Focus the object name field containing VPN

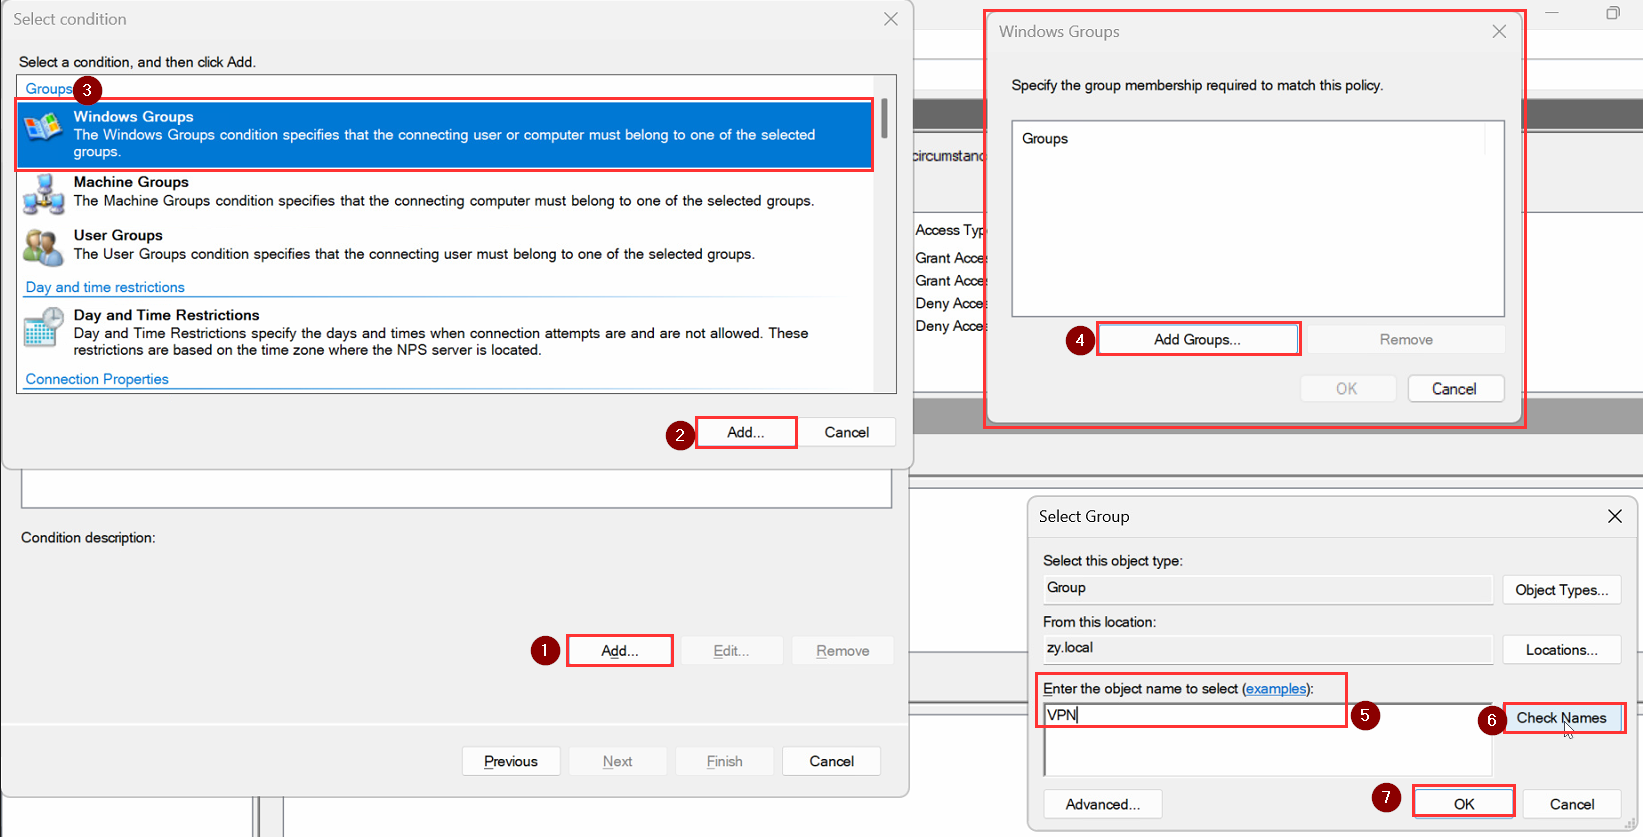point(1268,739)
